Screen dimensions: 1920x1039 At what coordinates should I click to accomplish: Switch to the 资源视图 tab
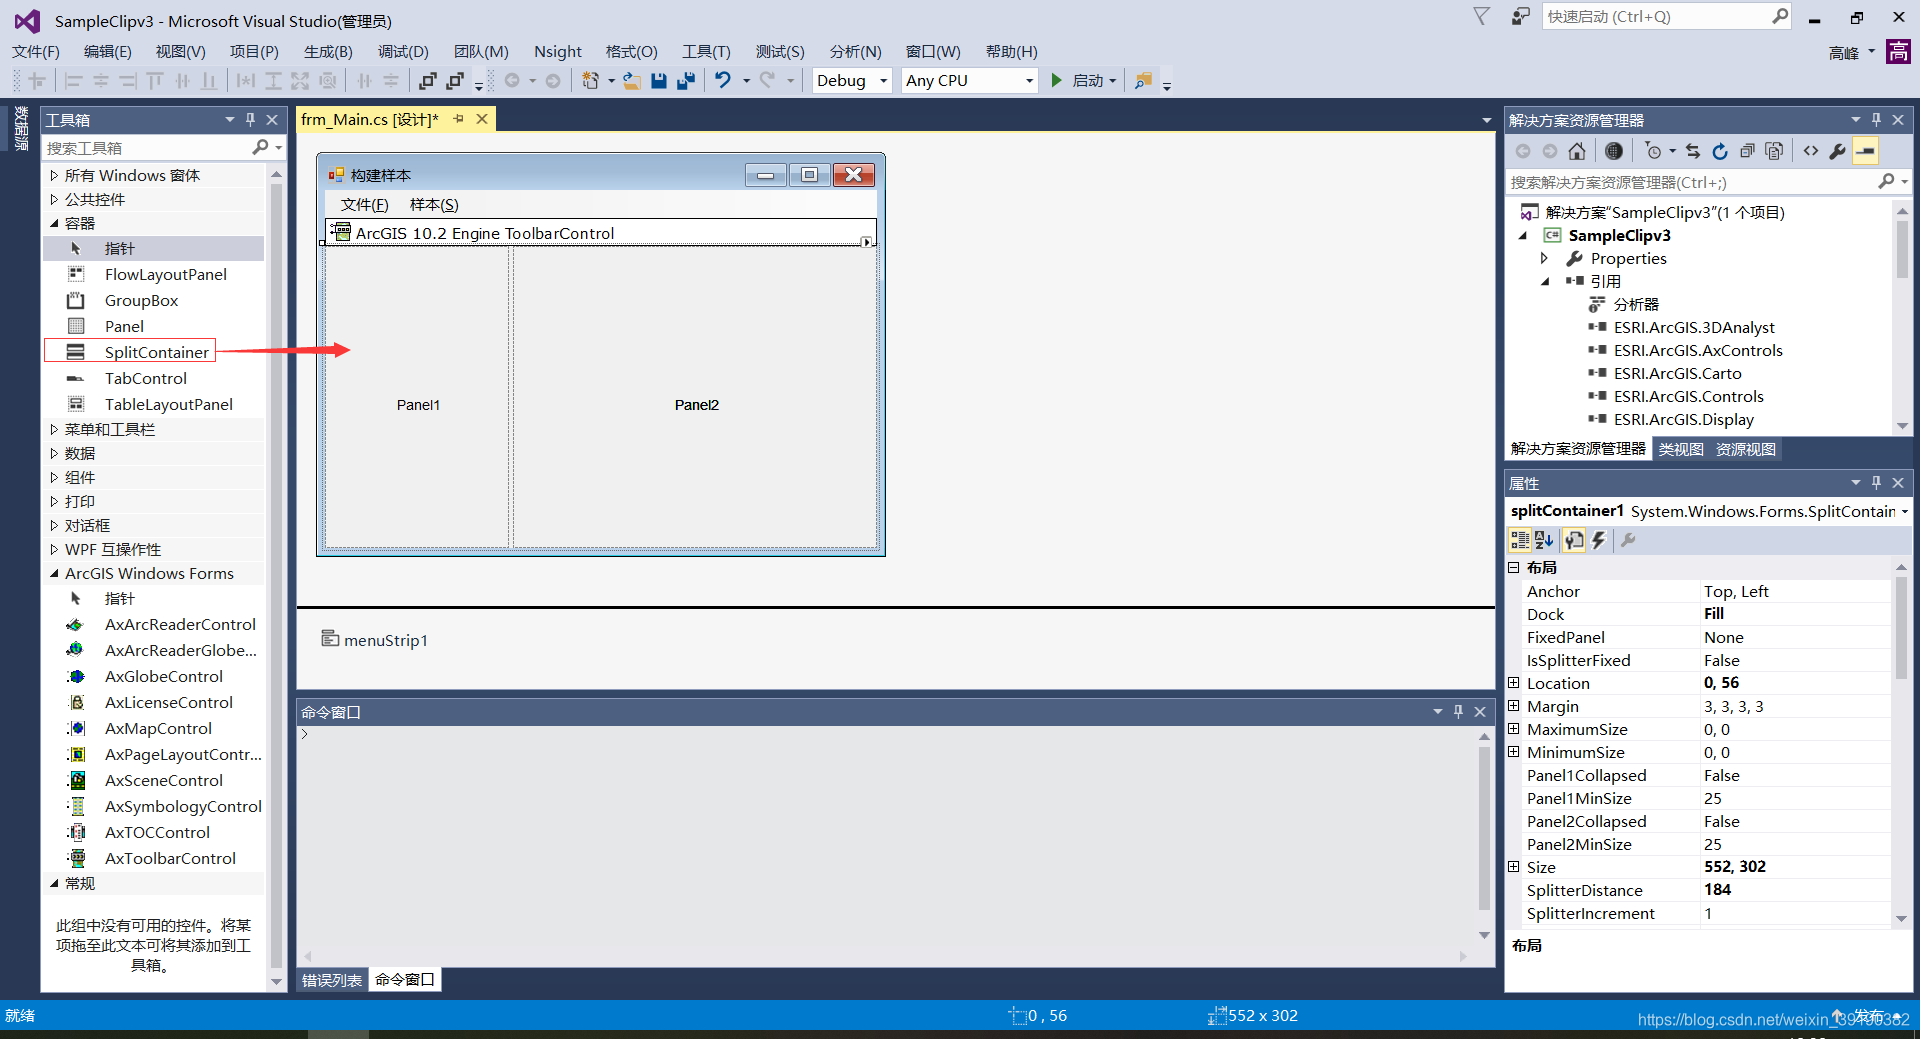[1746, 449]
